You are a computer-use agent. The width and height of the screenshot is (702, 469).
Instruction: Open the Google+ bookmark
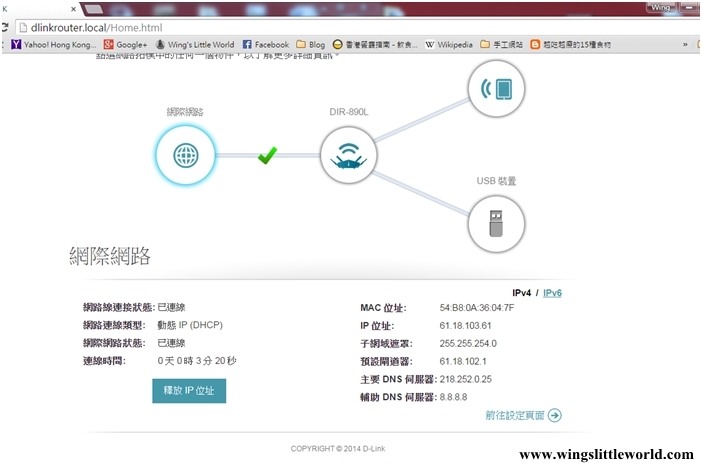[x=125, y=45]
